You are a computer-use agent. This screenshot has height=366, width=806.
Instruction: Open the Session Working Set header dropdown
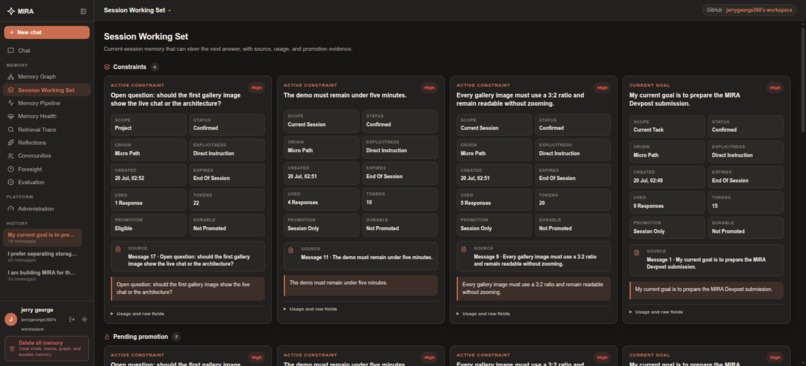pyautogui.click(x=137, y=10)
